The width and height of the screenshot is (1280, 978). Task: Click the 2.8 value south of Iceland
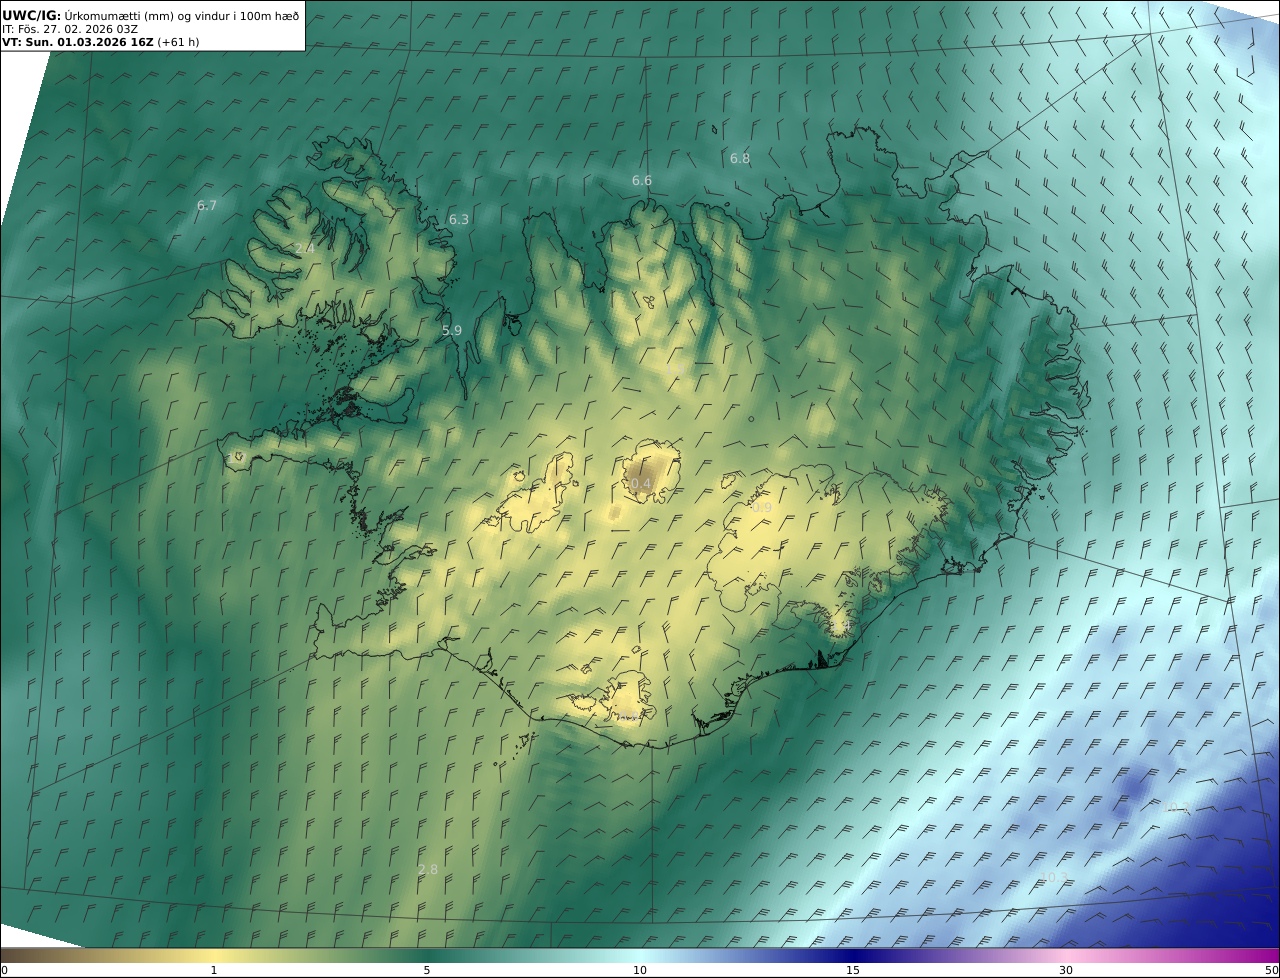428,869
